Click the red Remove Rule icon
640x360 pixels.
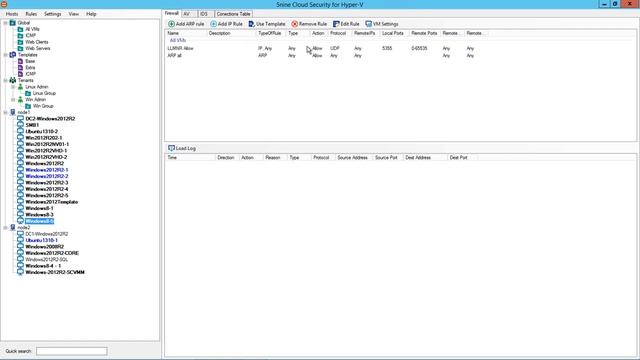tap(294, 24)
